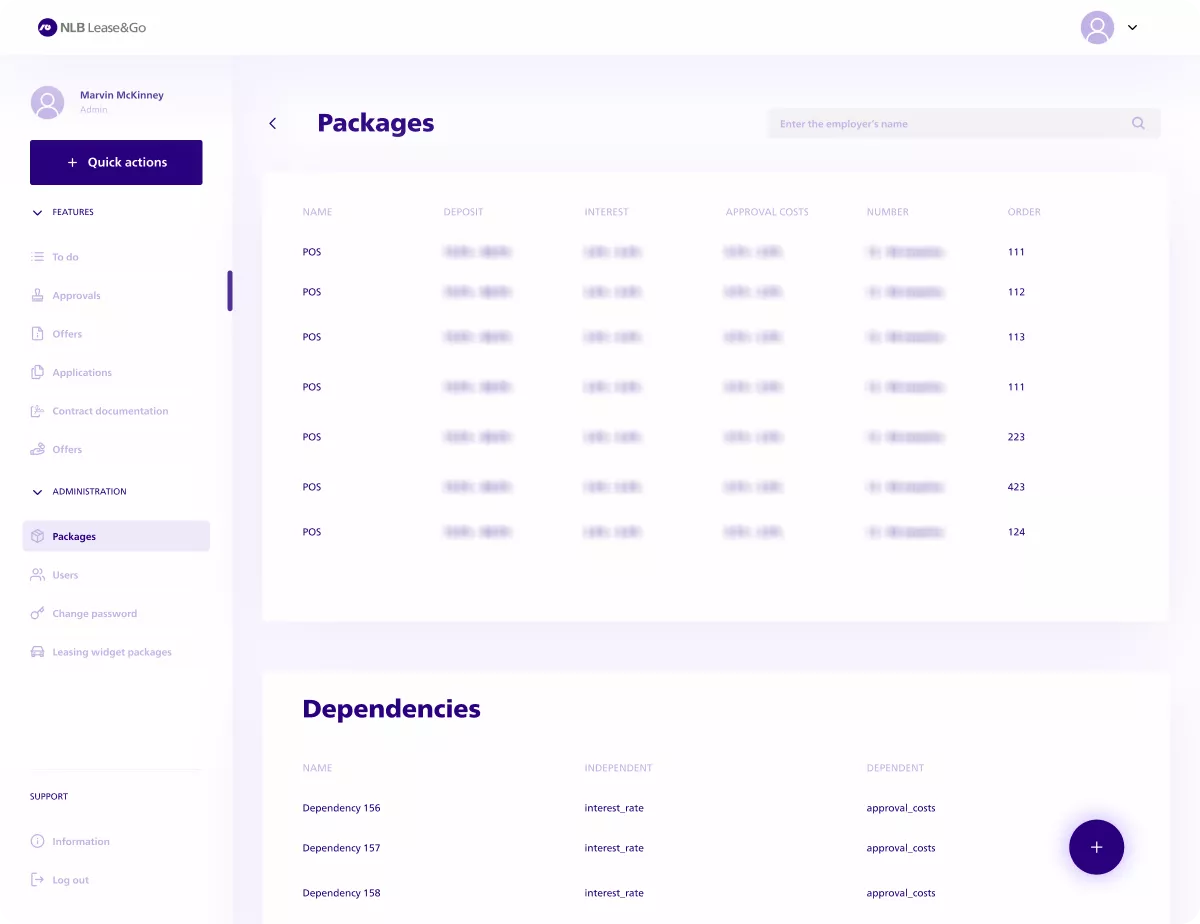Open the Dependency 157 row

(x=341, y=848)
